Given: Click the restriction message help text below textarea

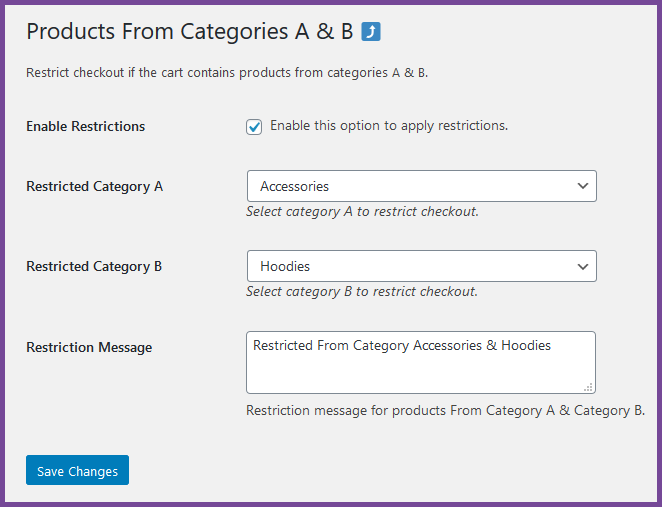Looking at the screenshot, I should [x=445, y=411].
